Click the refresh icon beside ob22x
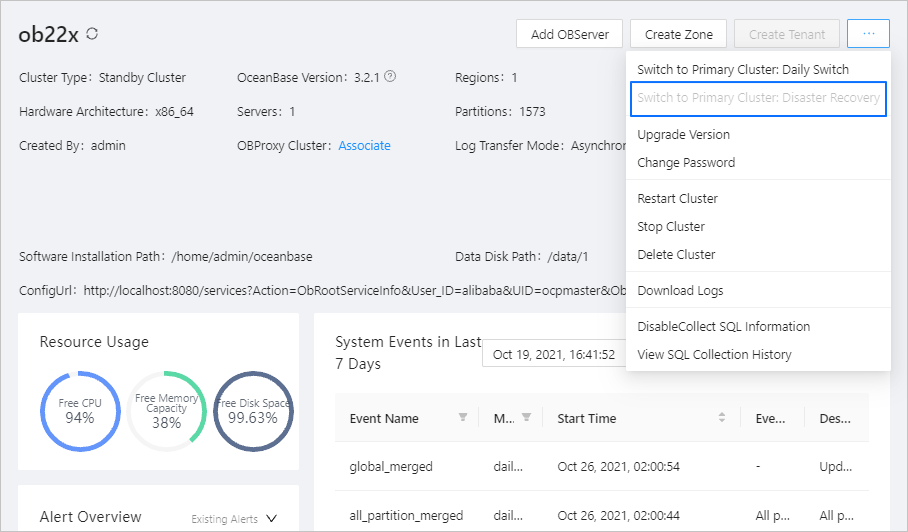The height and width of the screenshot is (532, 908). point(92,34)
